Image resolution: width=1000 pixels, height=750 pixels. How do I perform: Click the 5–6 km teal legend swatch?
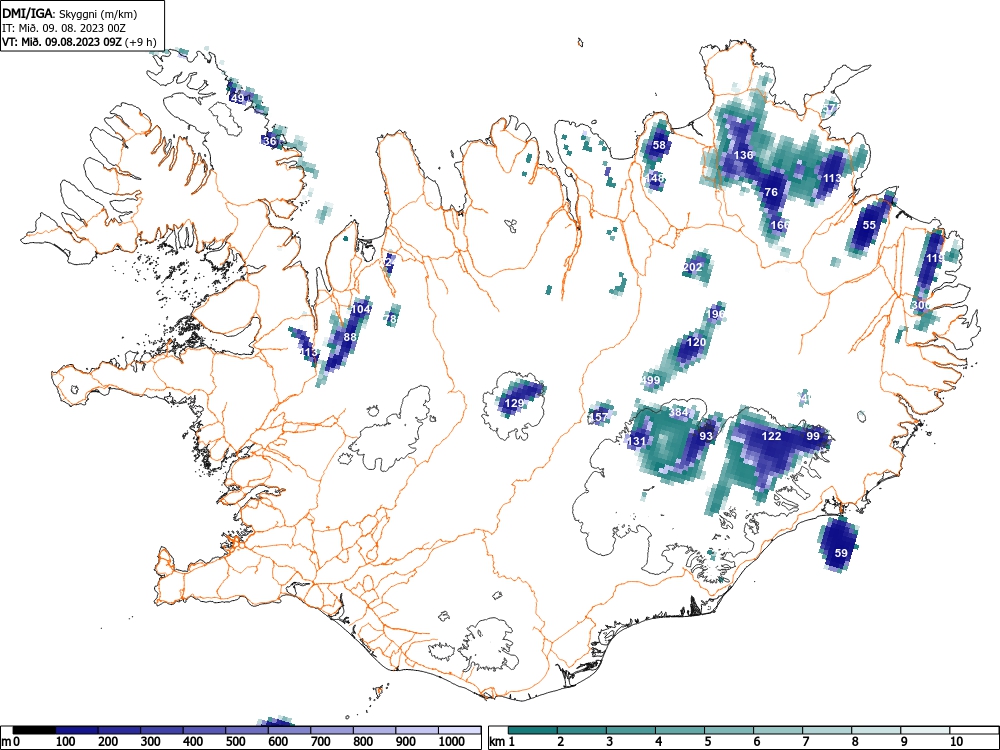click(x=729, y=730)
